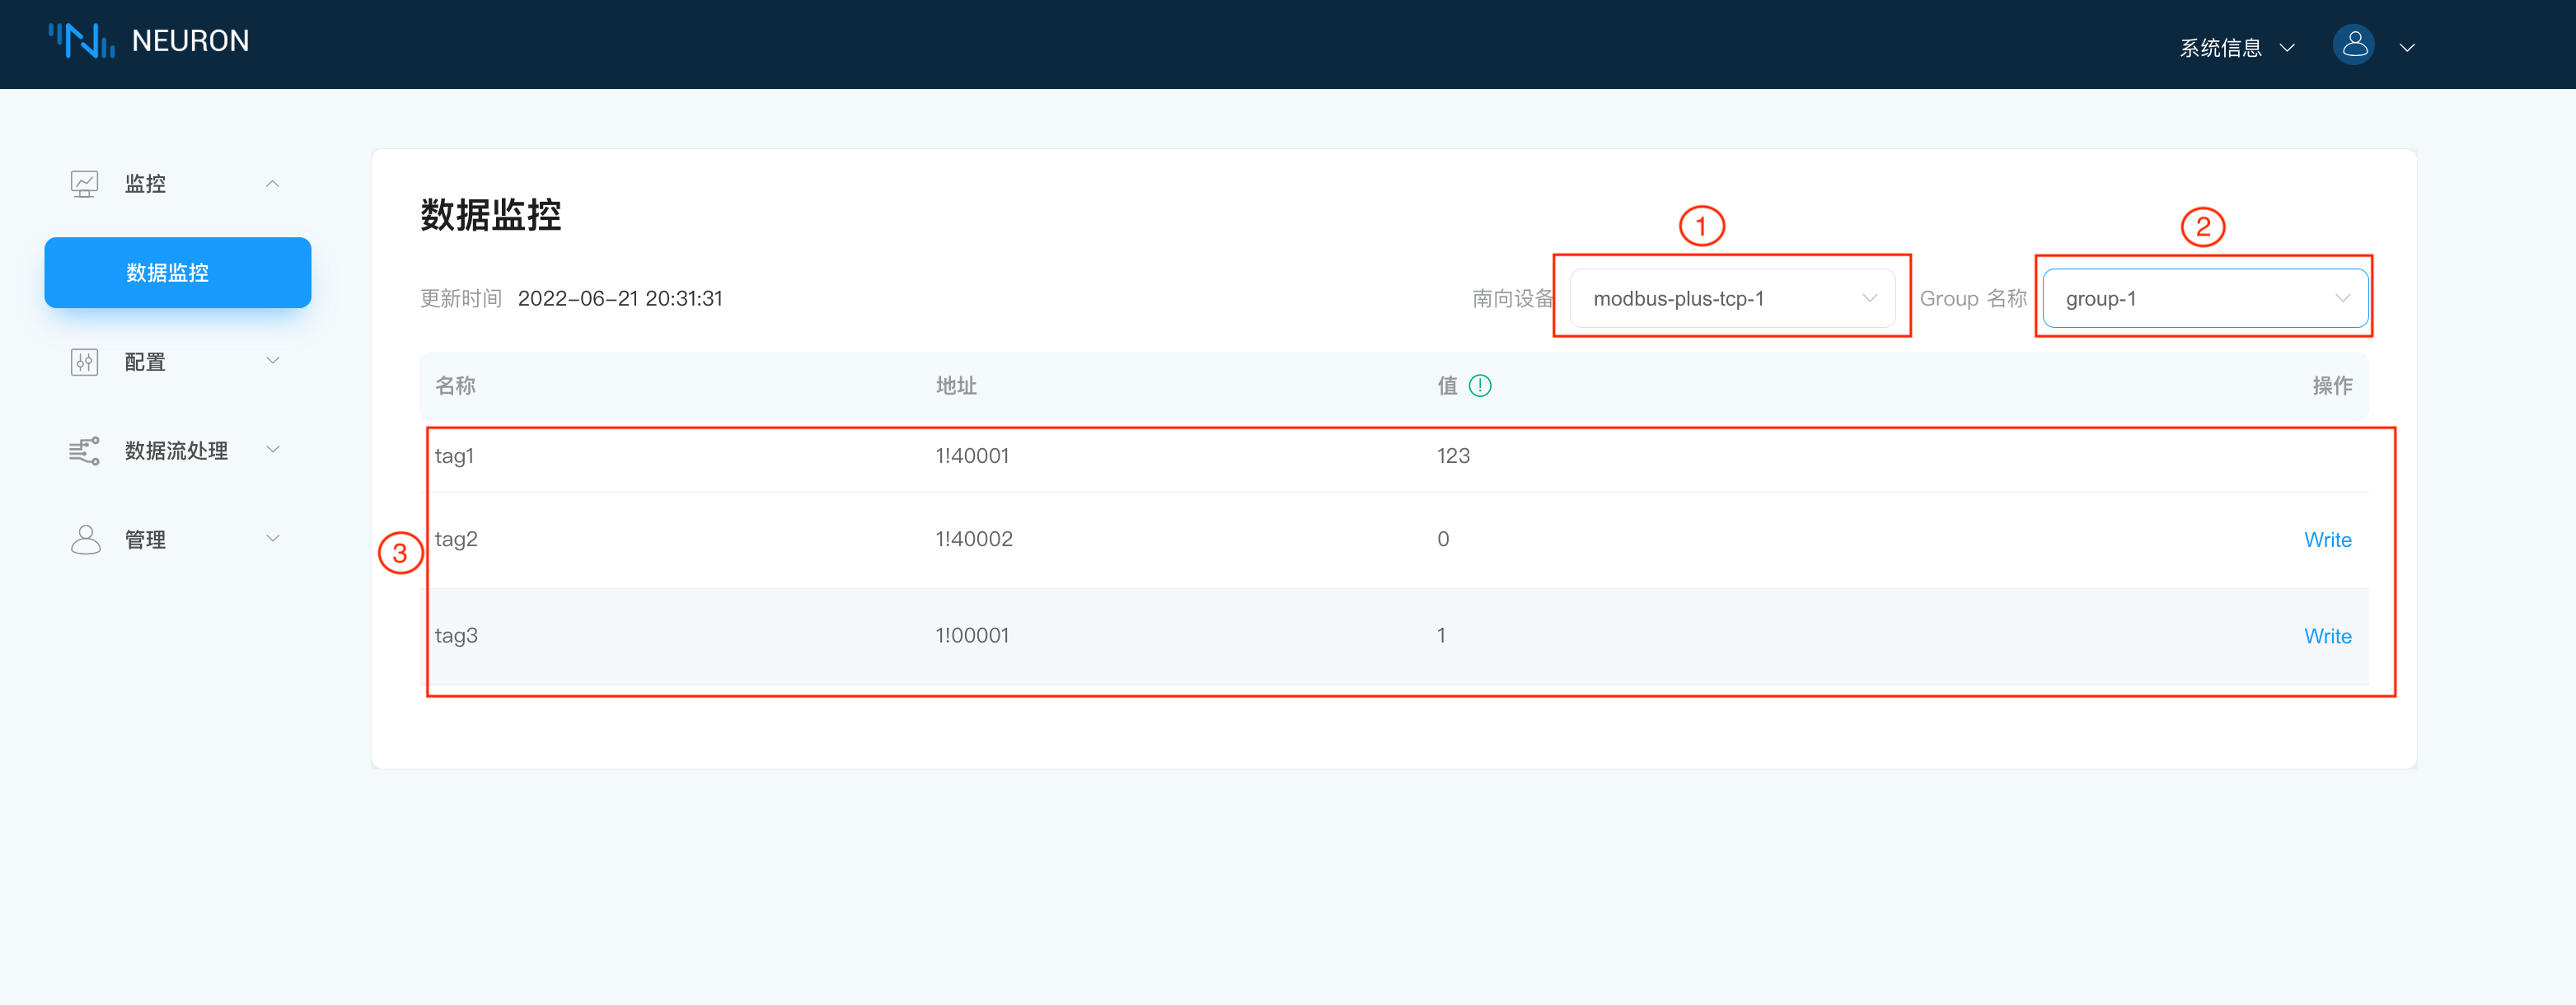Image resolution: width=2576 pixels, height=1005 pixels.
Task: Click the 地址 column header
Action: point(956,386)
